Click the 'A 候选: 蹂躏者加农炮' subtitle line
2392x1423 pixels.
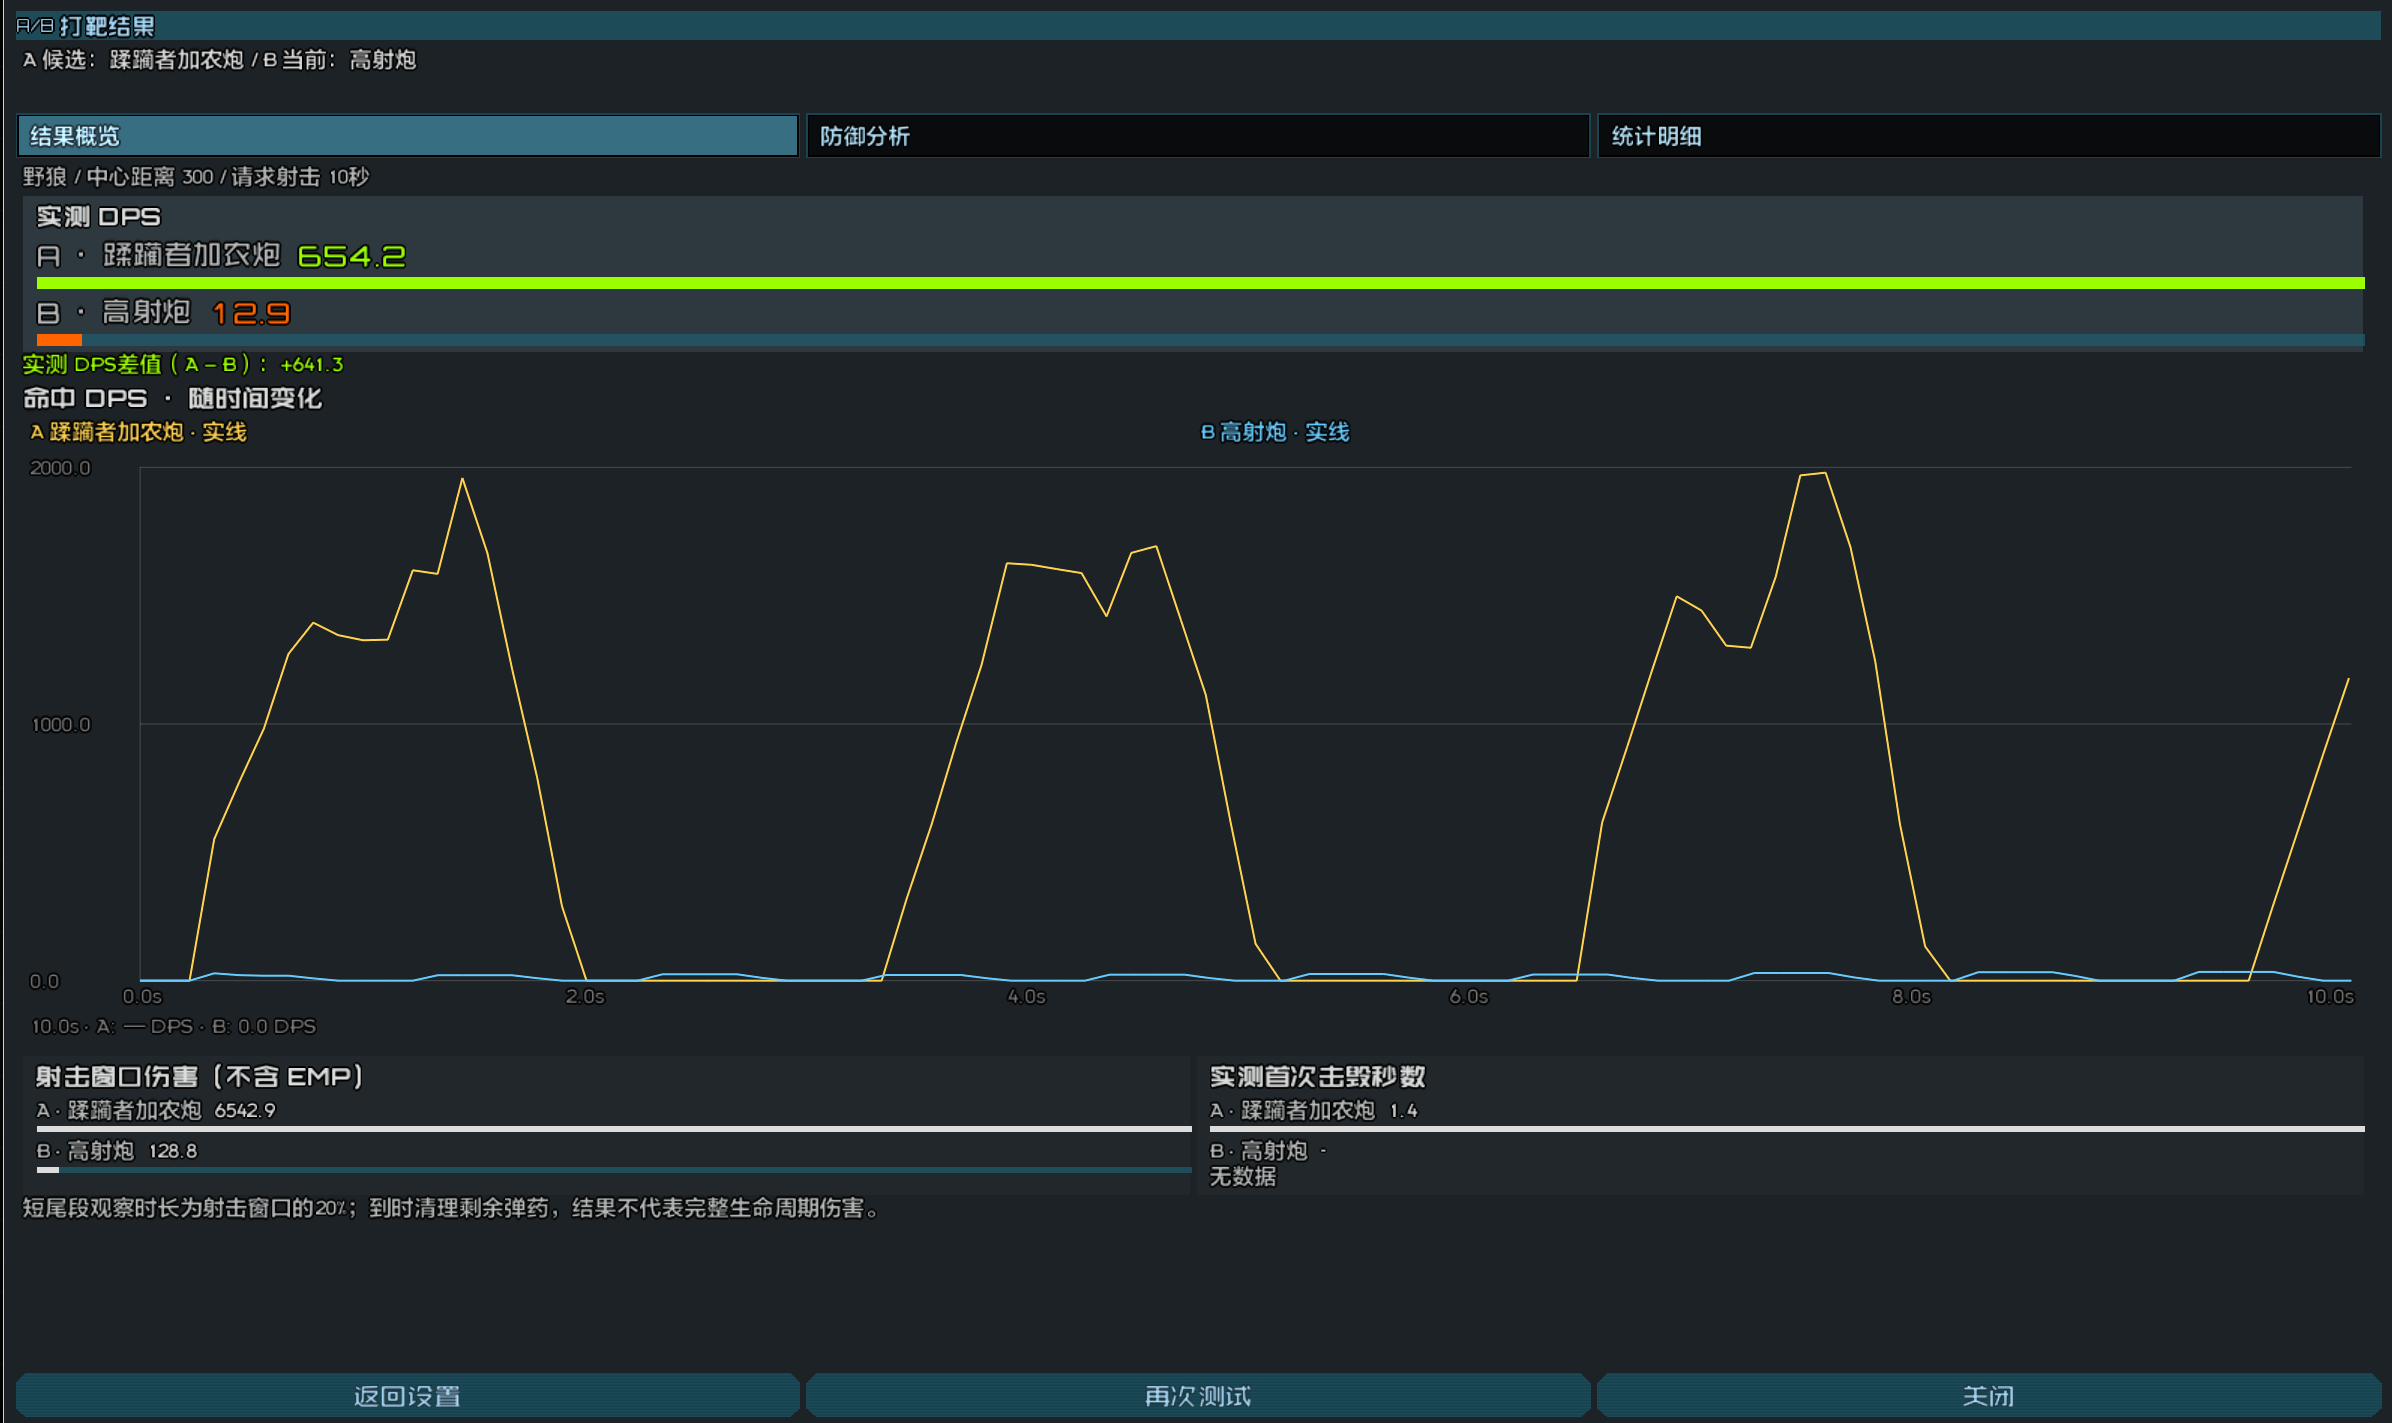pos(219,60)
